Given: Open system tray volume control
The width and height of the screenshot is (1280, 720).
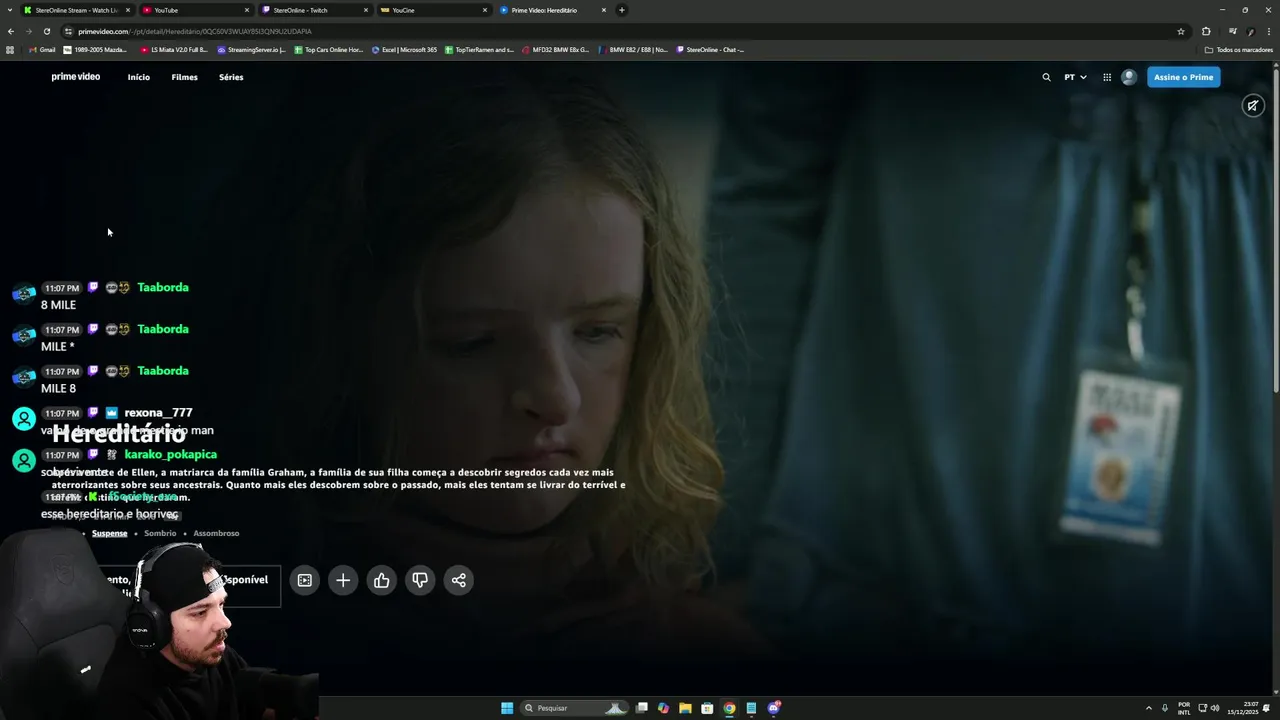Looking at the screenshot, I should (x=1215, y=708).
